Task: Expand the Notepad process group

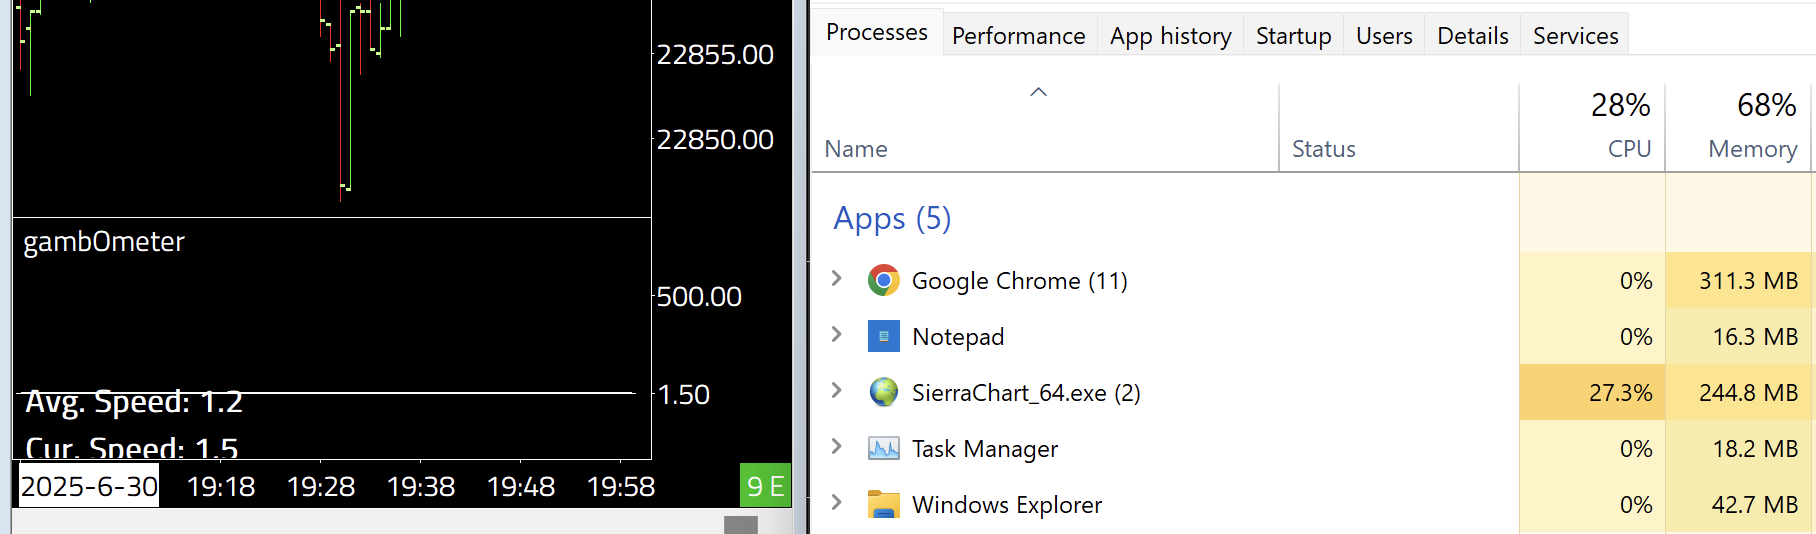Action: pos(837,335)
